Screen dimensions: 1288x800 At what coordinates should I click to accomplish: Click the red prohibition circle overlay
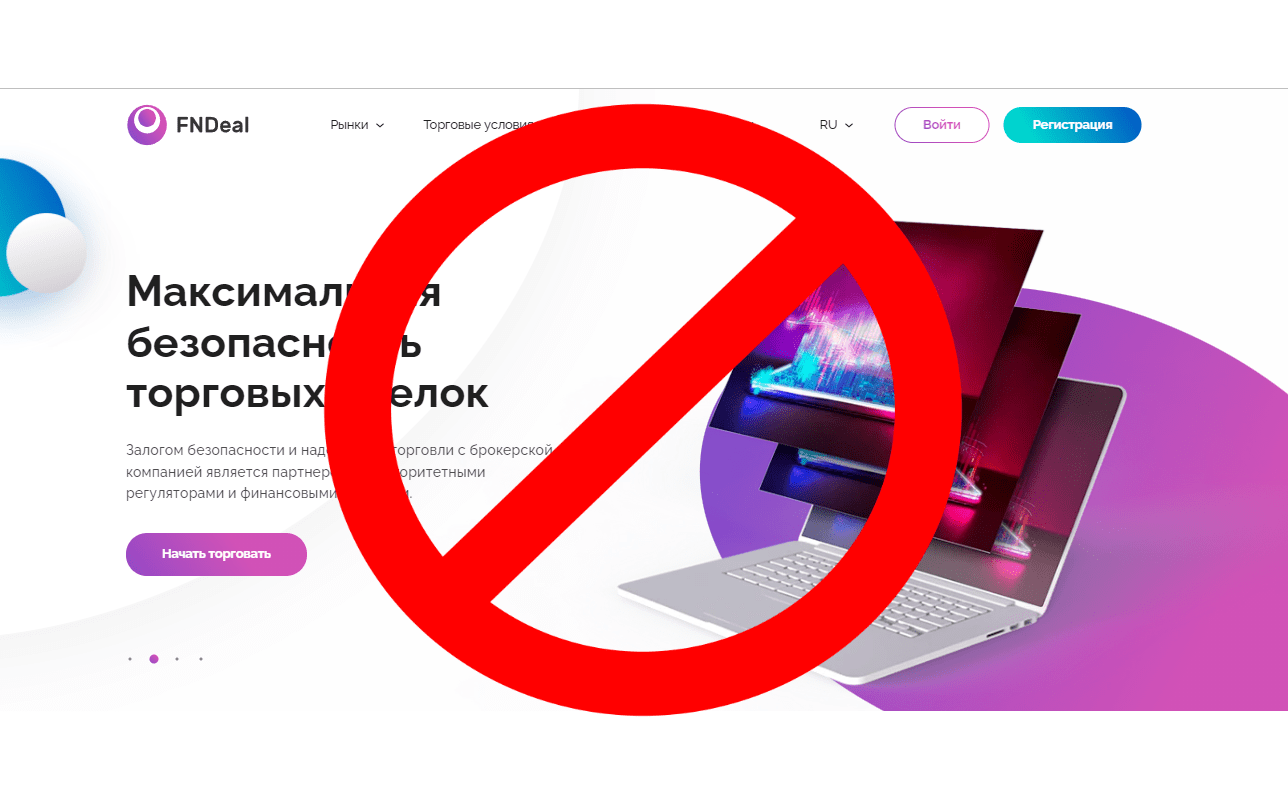pos(643,409)
